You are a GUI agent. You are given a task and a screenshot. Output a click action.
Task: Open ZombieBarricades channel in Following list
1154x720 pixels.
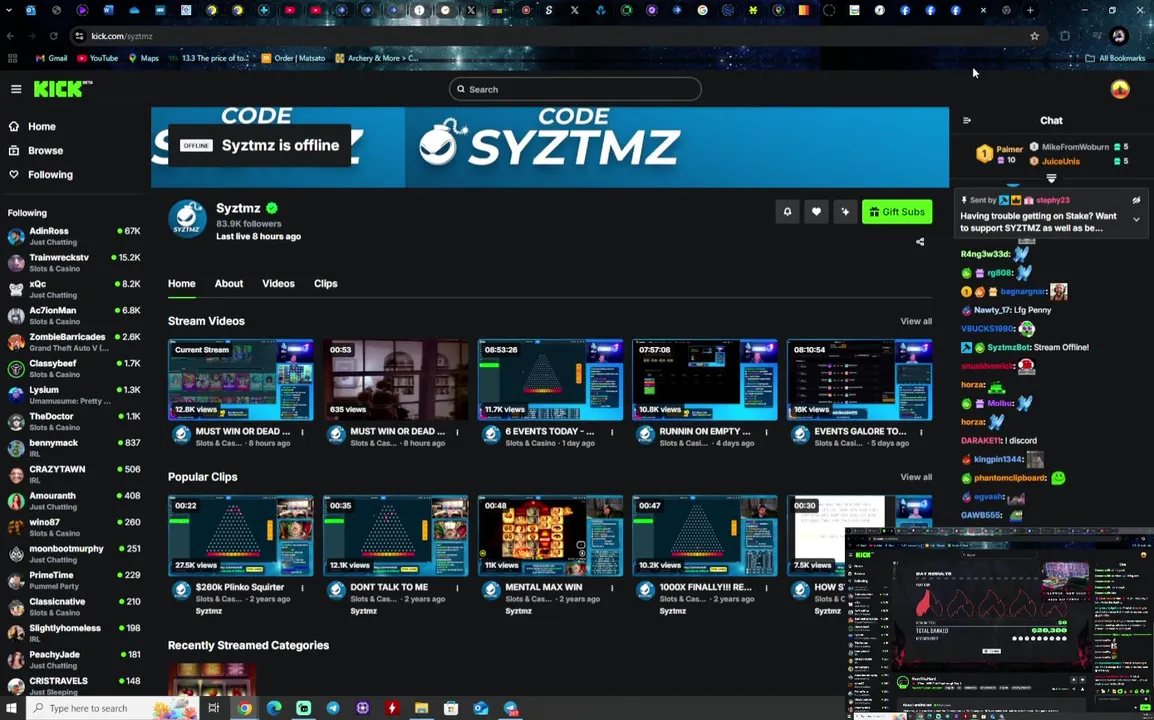pyautogui.click(x=74, y=342)
